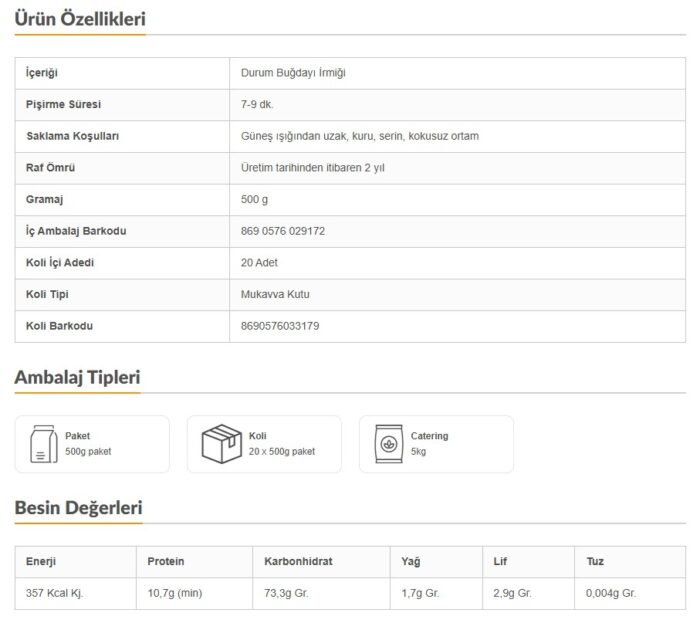Select the Paket 500g paket card
This screenshot has width=700, height=623.
point(92,444)
